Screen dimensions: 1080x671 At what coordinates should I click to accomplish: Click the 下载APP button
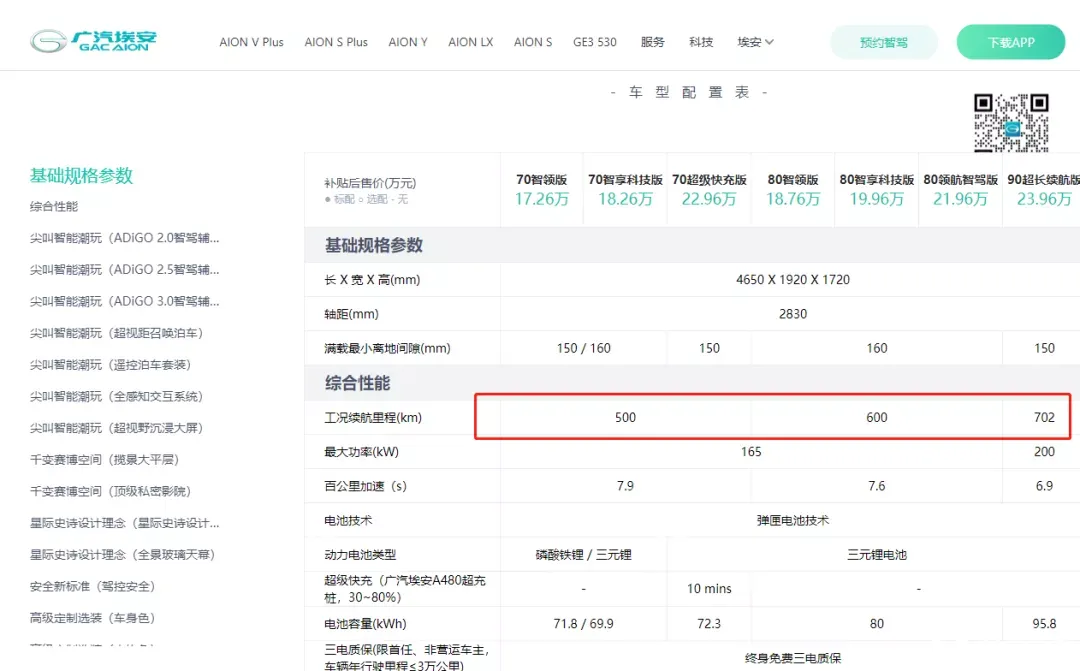point(1010,42)
